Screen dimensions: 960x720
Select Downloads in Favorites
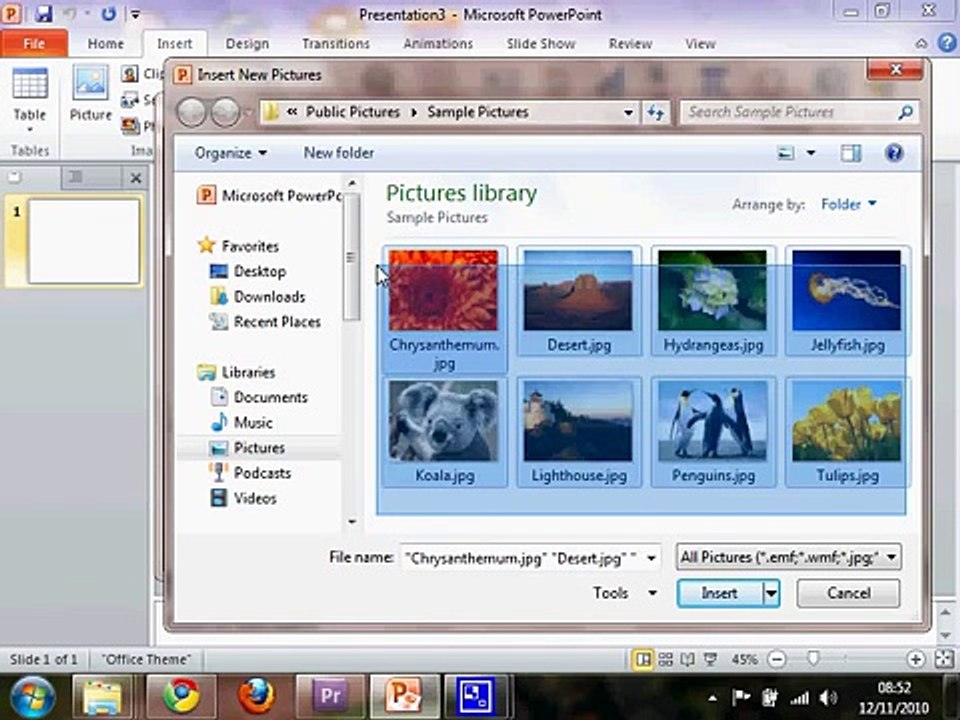[x=257, y=297]
